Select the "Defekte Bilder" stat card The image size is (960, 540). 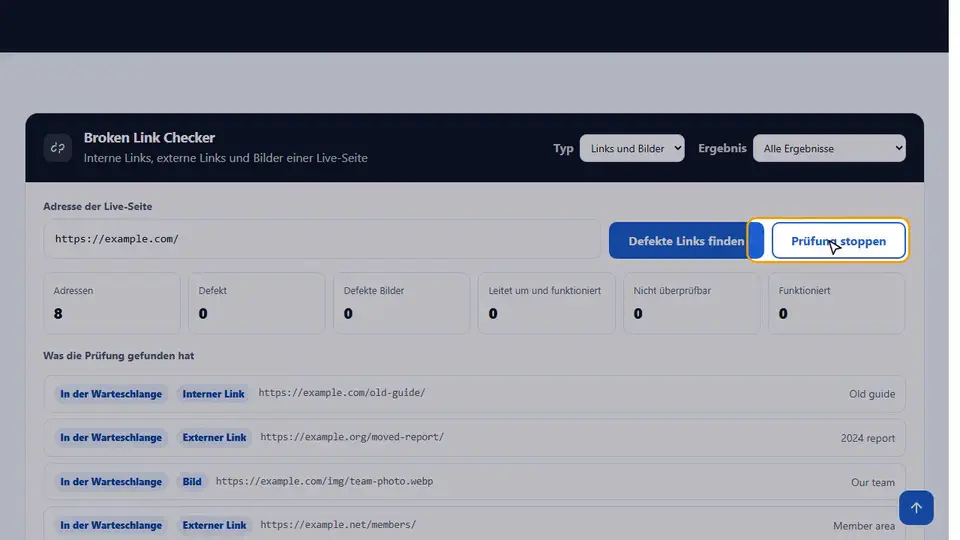point(402,303)
